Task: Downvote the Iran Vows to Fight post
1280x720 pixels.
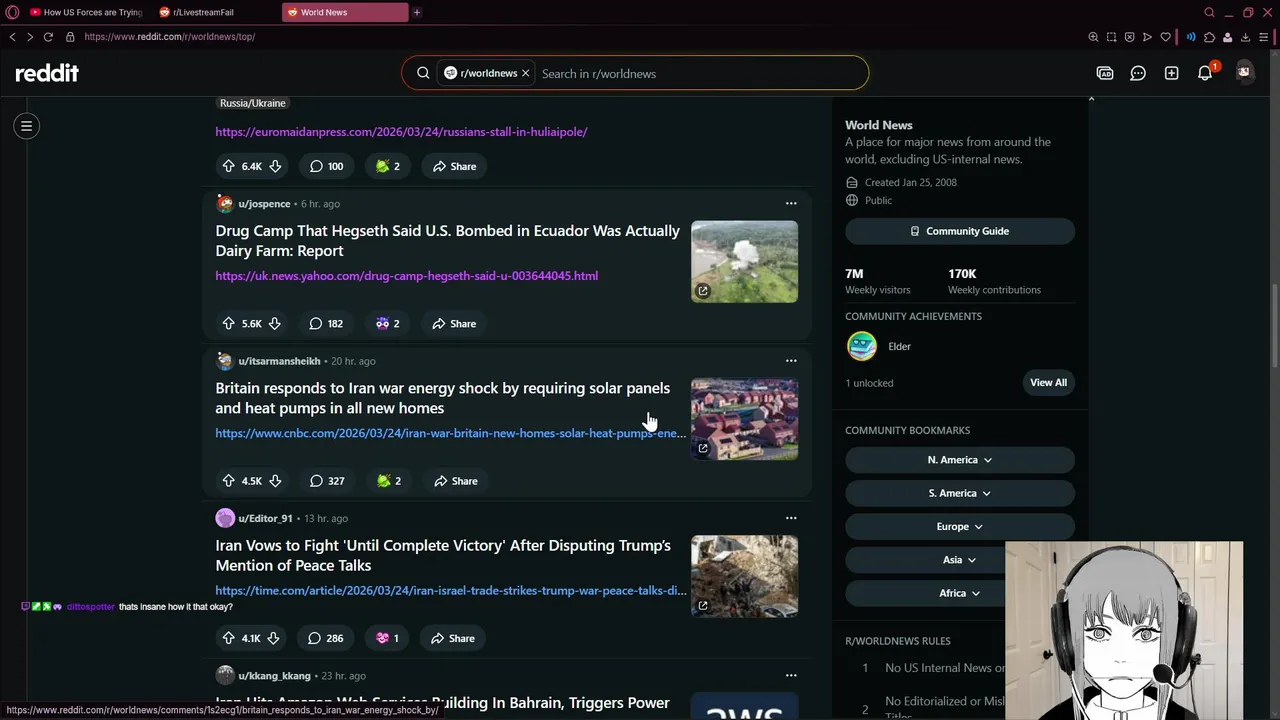Action: 273,638
